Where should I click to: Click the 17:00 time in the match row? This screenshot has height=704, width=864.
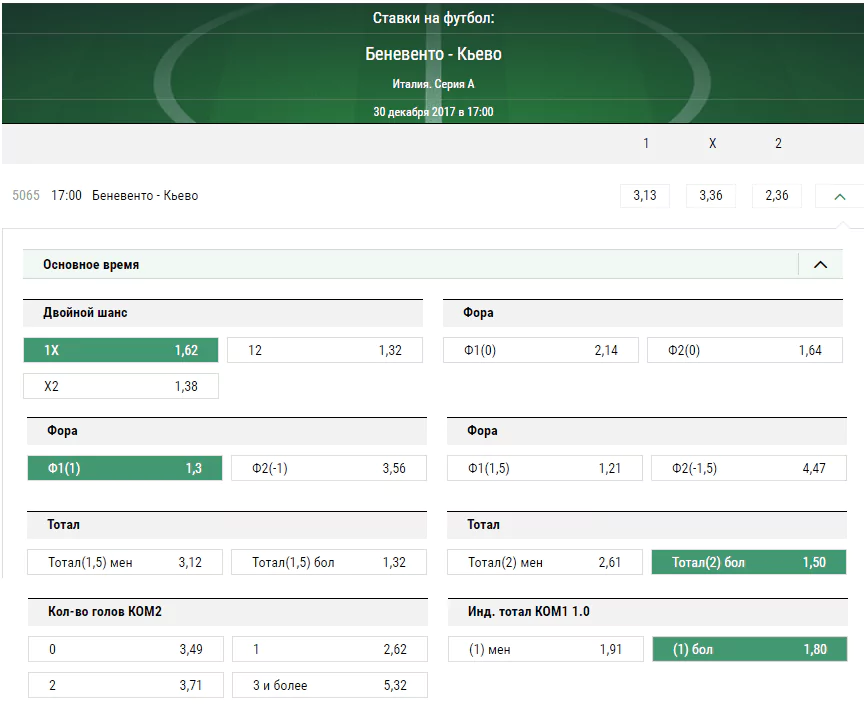66,196
